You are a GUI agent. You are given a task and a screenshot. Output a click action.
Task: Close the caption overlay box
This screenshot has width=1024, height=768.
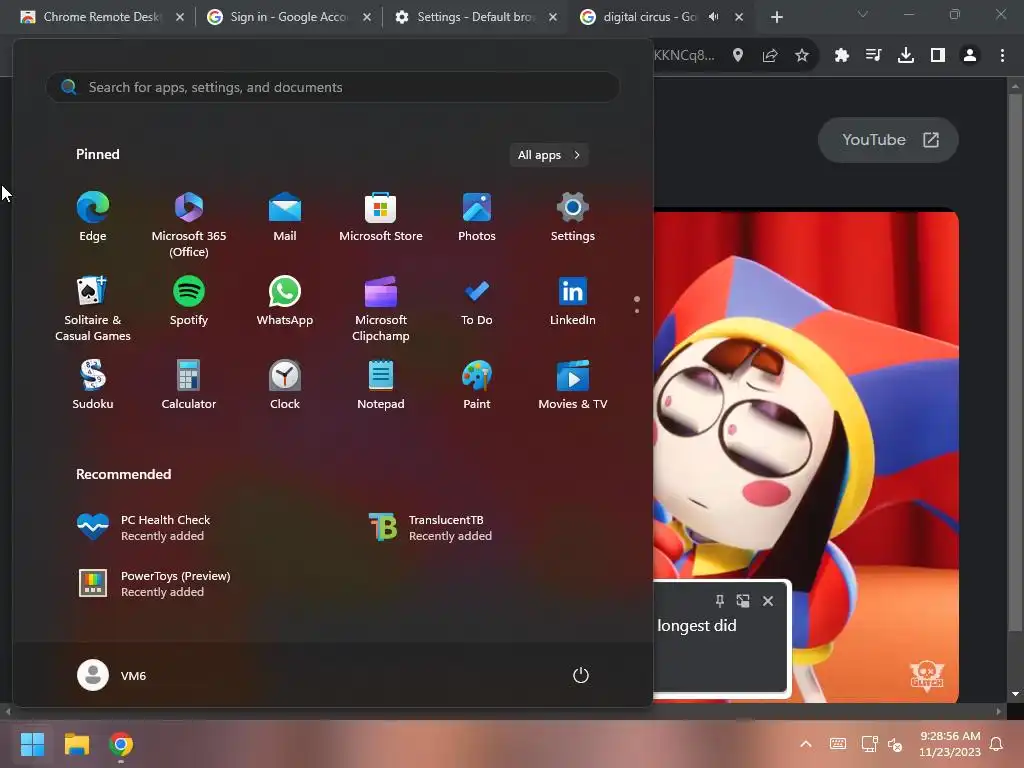(768, 601)
